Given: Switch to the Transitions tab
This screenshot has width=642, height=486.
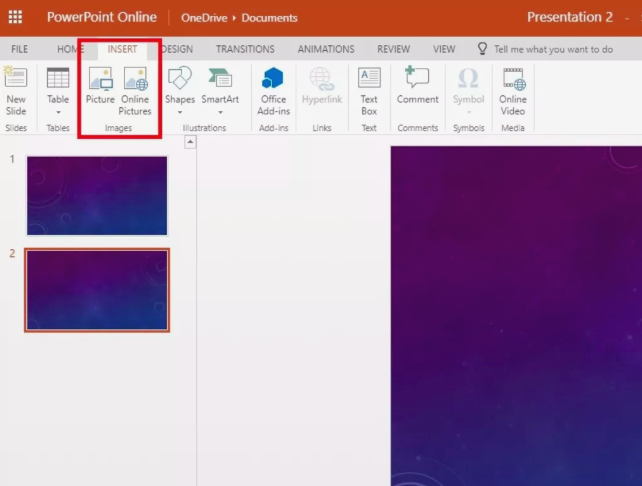Looking at the screenshot, I should tap(245, 49).
